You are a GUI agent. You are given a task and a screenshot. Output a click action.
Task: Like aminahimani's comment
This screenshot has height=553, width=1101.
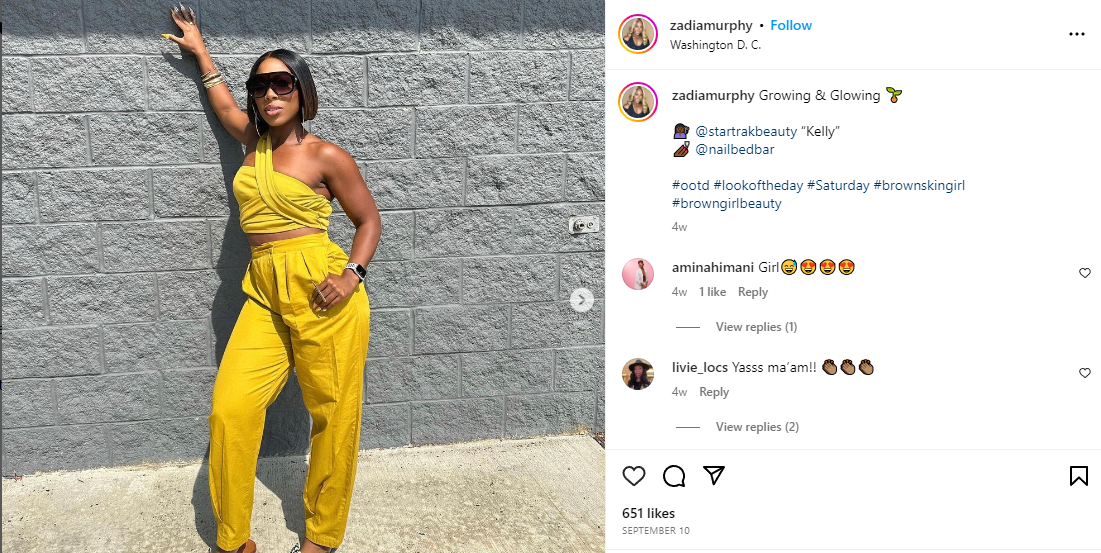point(1084,273)
